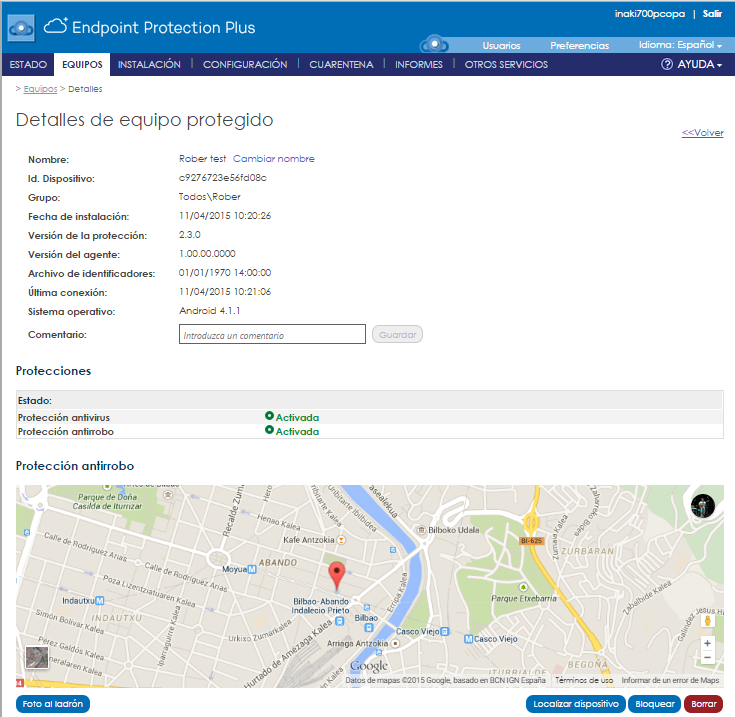Click installation date 11/04/2015 10:20:26
This screenshot has height=717, width=735.
[225, 216]
